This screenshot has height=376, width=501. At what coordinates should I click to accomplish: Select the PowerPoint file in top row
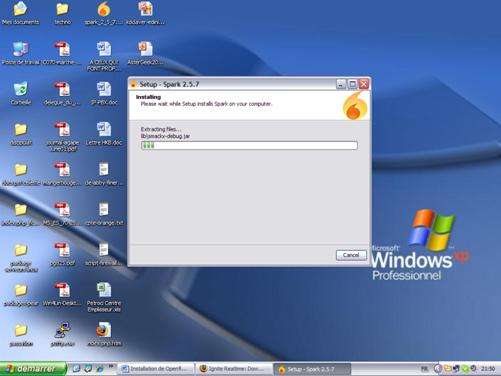(x=146, y=13)
